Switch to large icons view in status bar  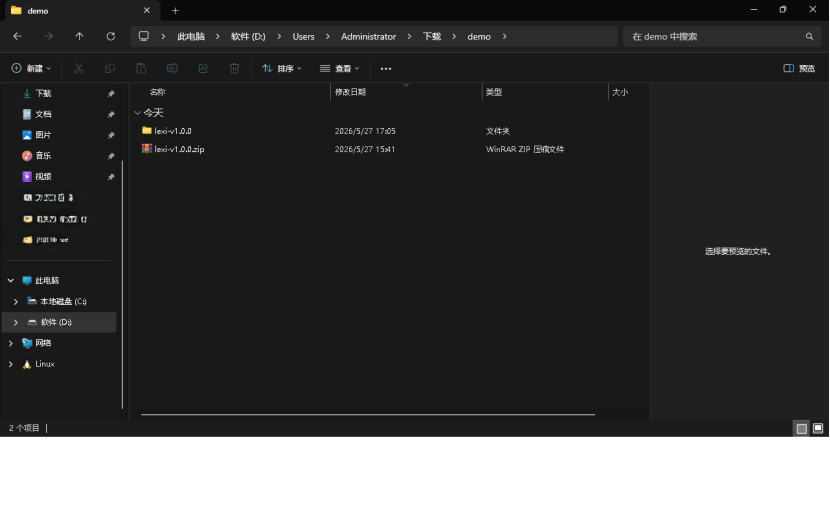coord(818,428)
